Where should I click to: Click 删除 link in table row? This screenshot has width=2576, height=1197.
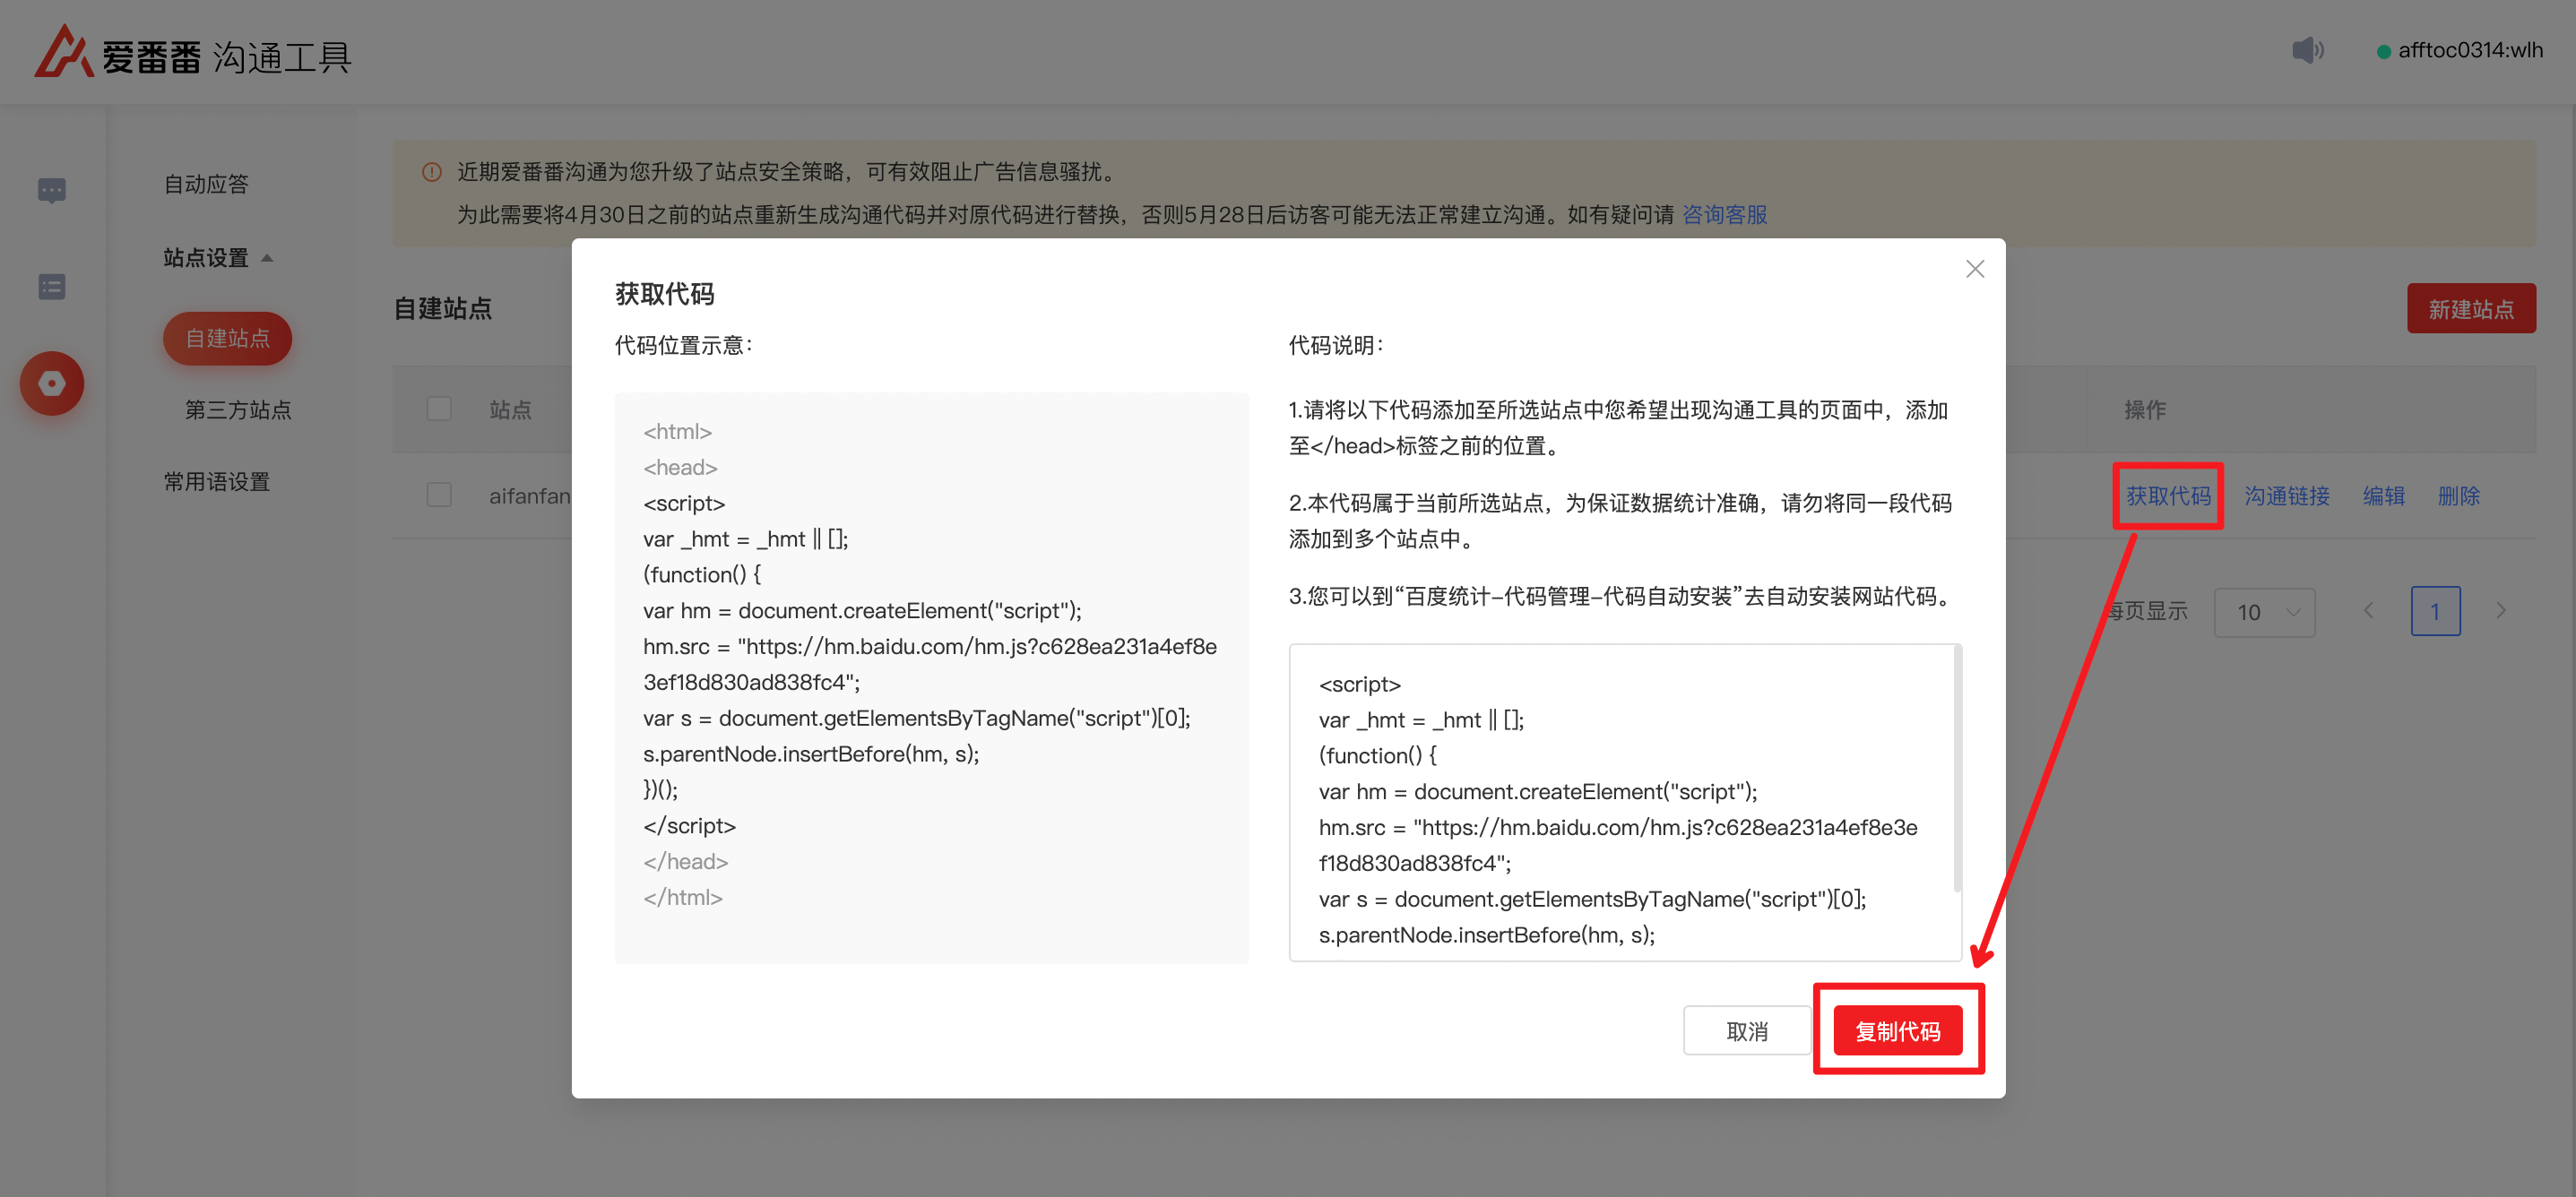[2458, 496]
